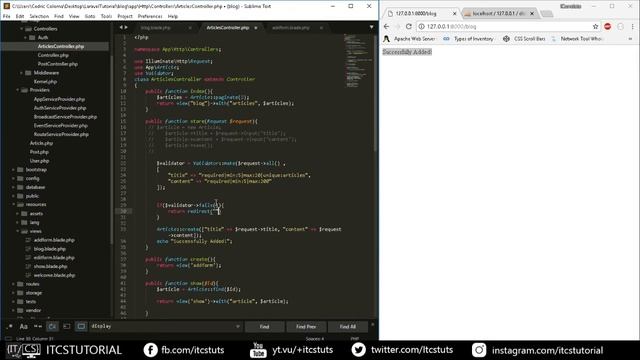Click Chrome back arrow
Image resolution: width=640 pixels, height=360 pixels.
pyautogui.click(x=387, y=27)
